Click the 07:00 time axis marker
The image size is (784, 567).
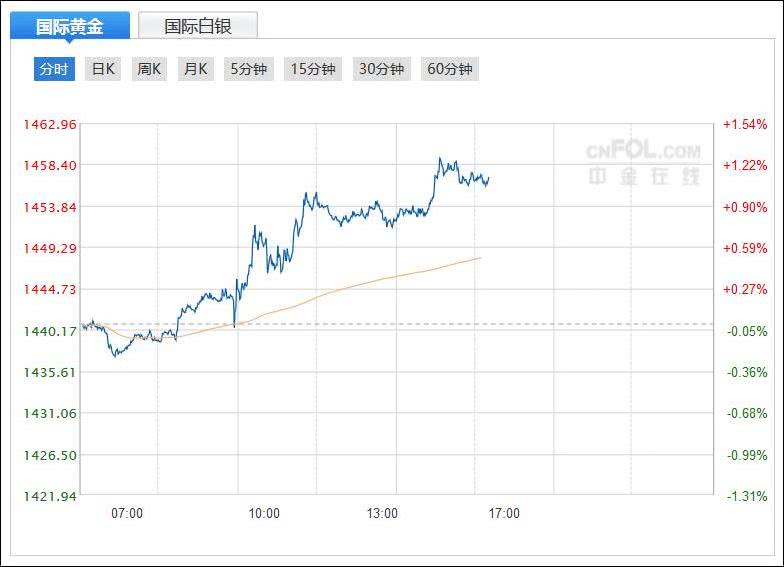click(x=127, y=514)
